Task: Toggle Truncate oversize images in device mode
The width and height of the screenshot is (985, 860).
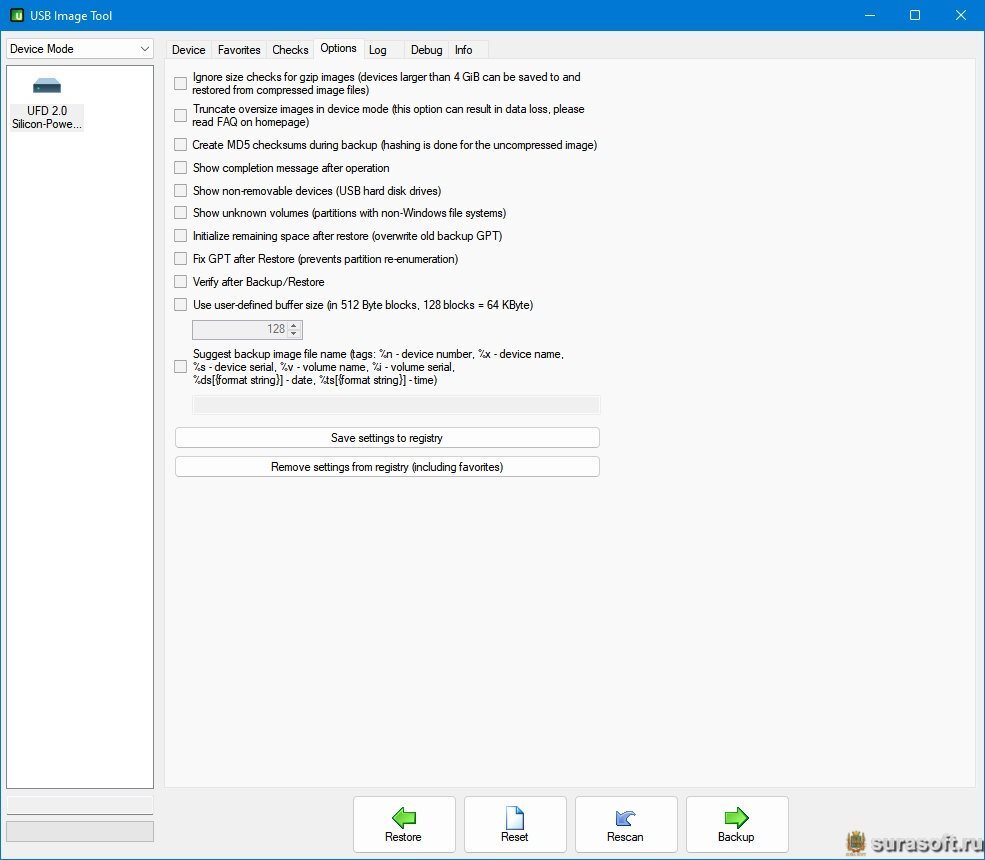Action: tap(180, 116)
